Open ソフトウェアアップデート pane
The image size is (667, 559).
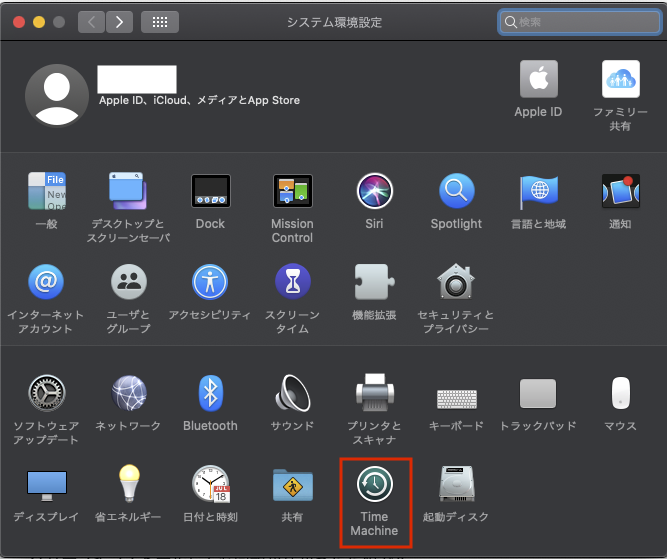coord(46,393)
